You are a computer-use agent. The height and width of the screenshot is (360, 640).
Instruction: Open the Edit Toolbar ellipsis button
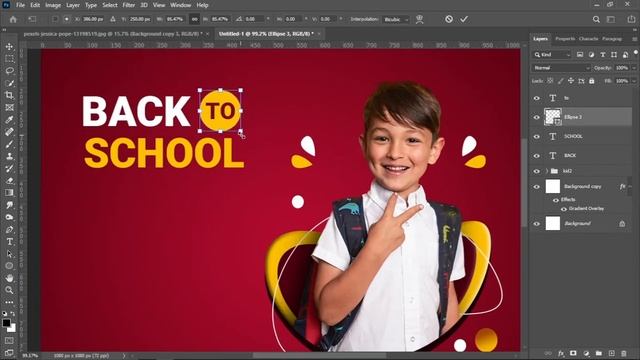[x=9, y=302]
